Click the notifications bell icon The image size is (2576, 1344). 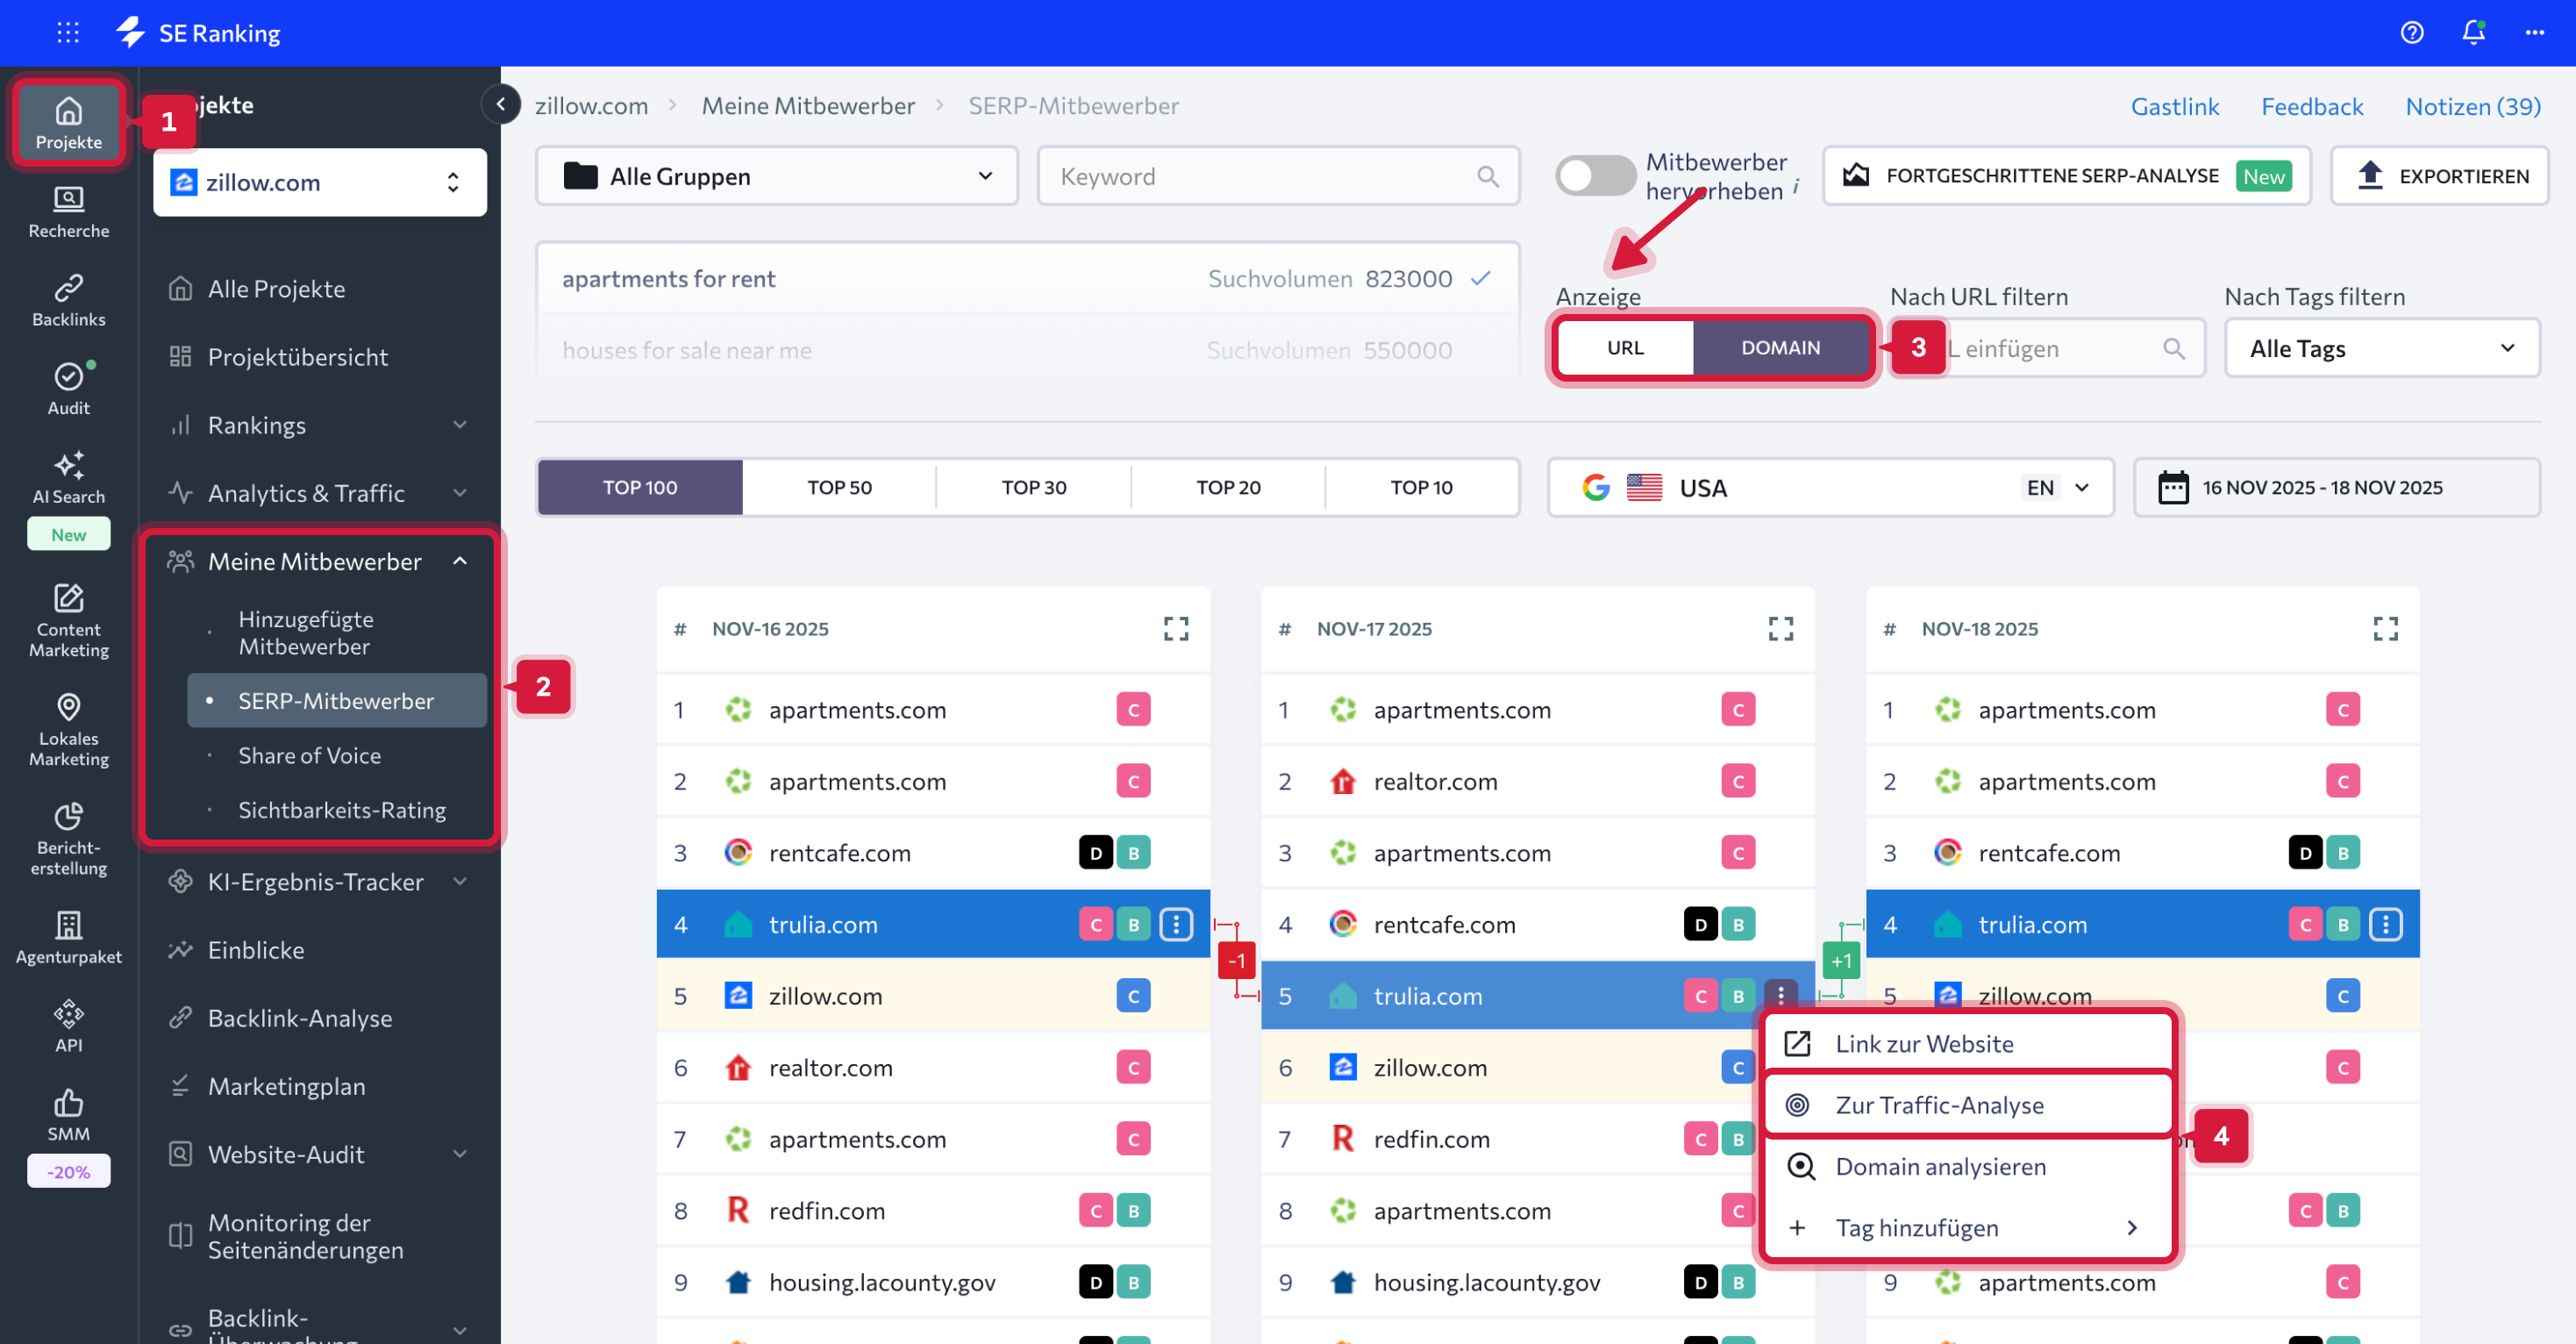click(2472, 33)
